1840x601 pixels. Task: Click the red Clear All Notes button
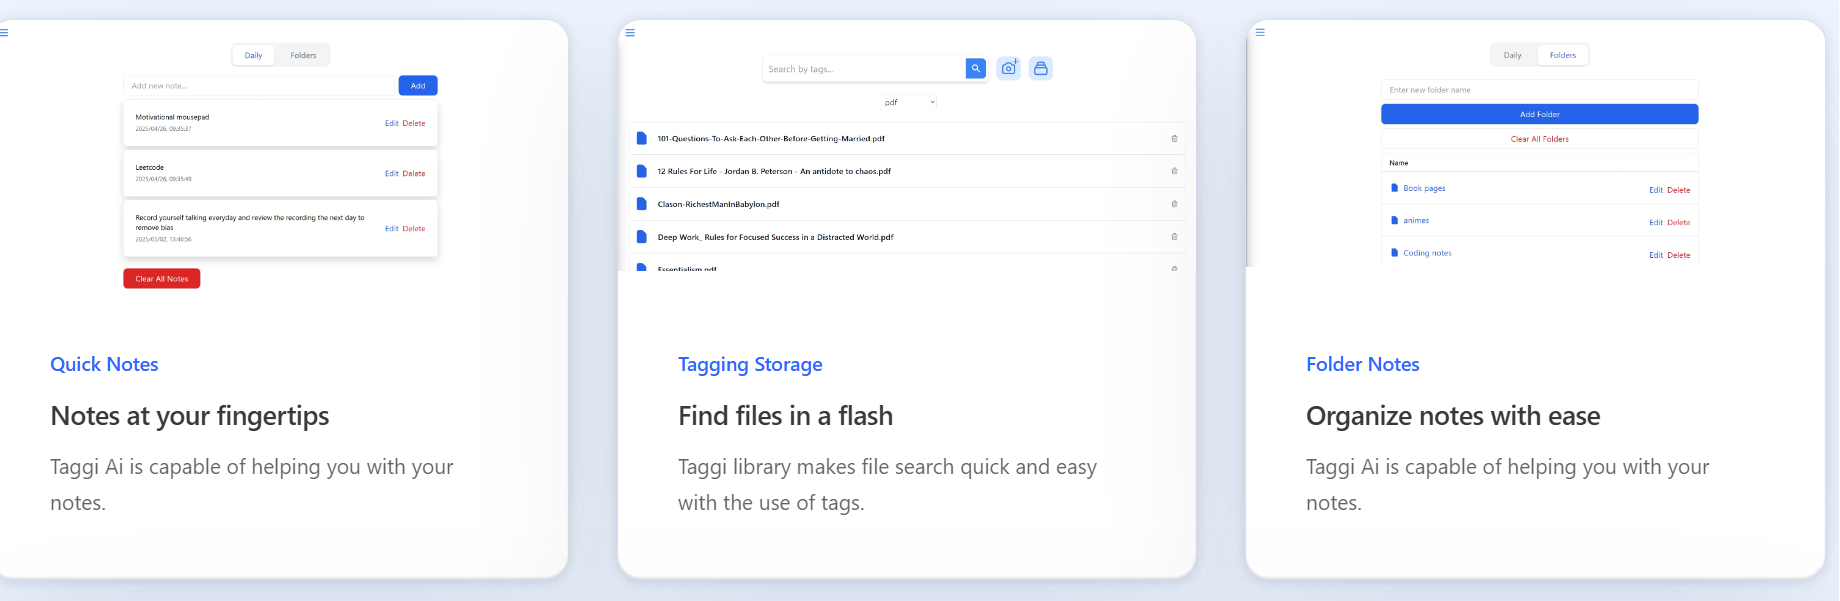pos(162,279)
